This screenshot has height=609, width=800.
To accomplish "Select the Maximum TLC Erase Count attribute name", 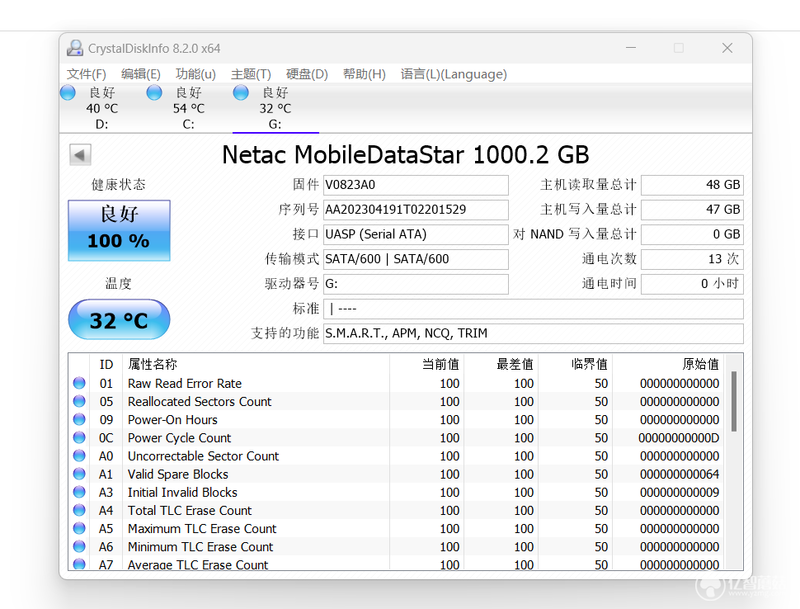I will coord(202,529).
